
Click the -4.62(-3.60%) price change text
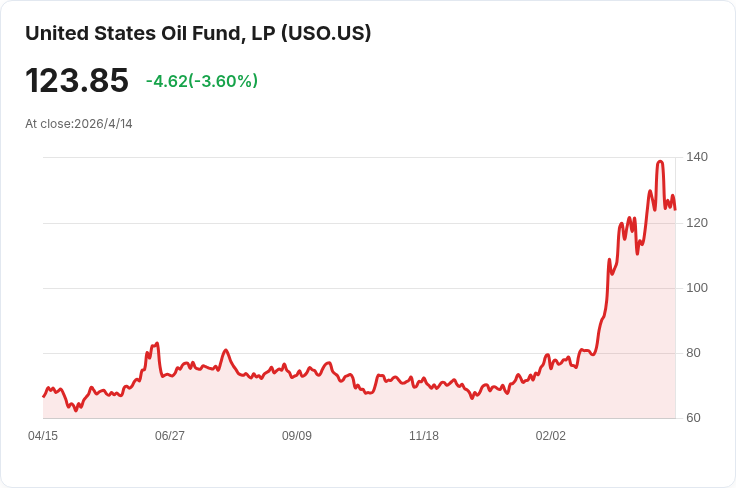click(201, 81)
